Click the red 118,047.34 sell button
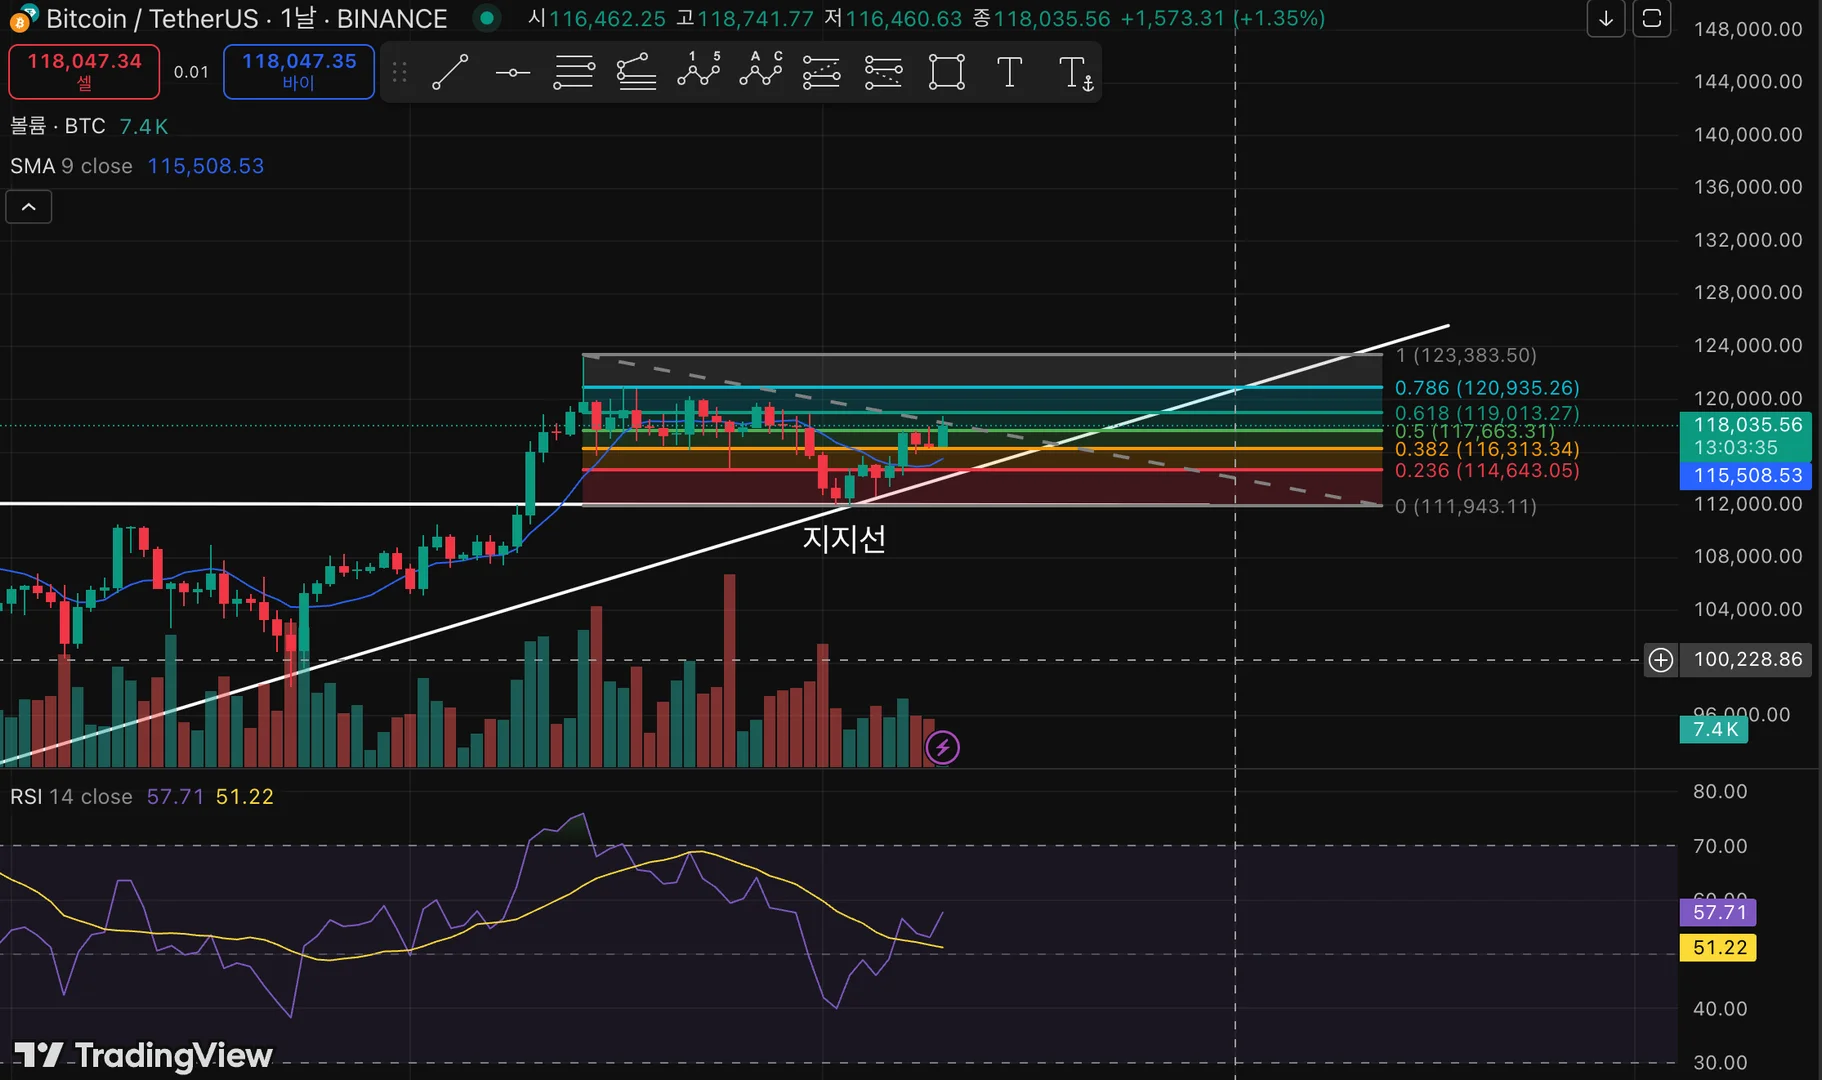The width and height of the screenshot is (1822, 1080). point(84,72)
